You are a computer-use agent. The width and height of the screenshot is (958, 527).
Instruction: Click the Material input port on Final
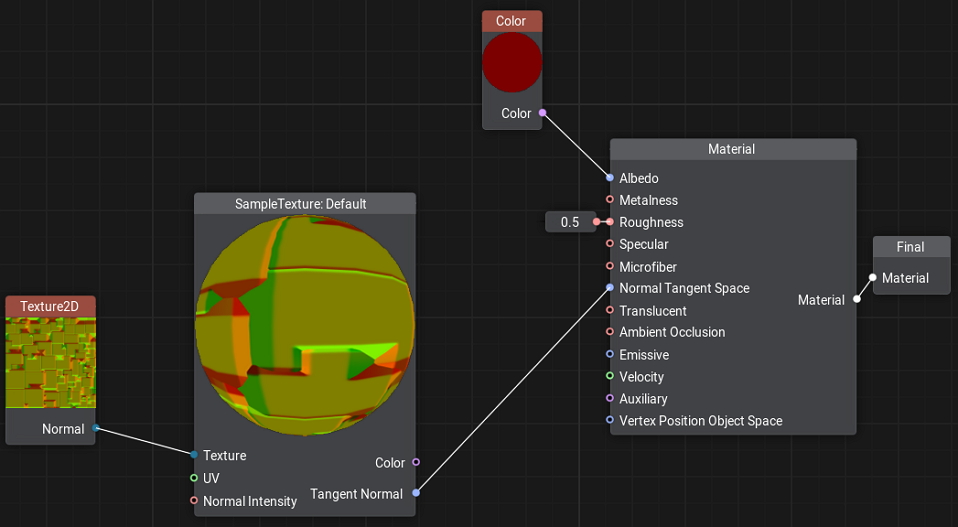click(x=873, y=278)
